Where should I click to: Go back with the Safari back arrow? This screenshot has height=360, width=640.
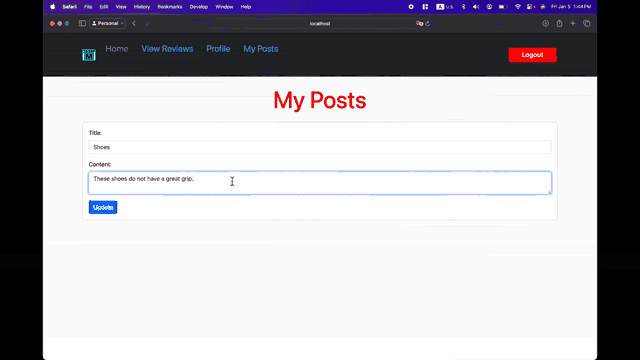134,23
